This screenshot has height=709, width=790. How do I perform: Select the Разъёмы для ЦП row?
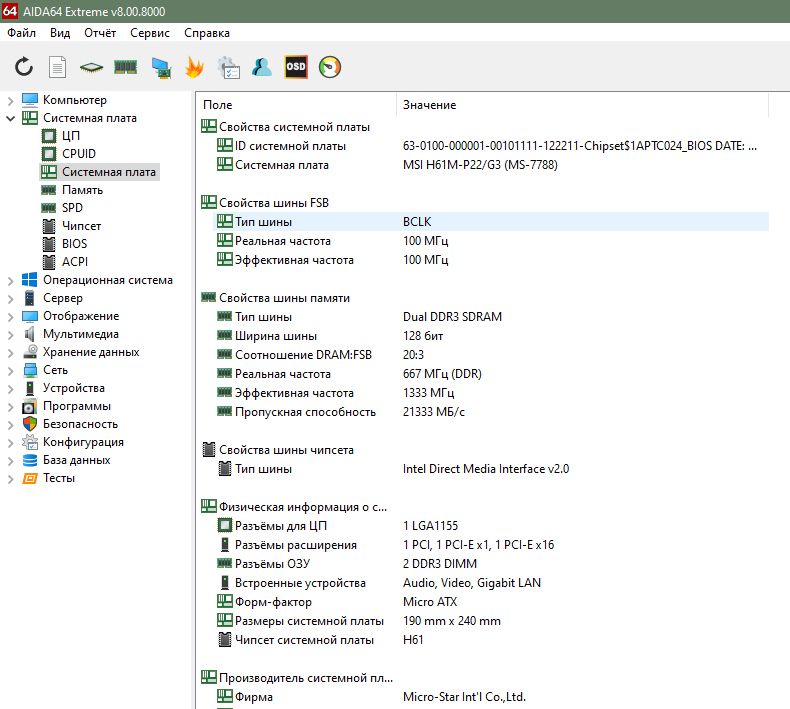[x=491, y=526]
